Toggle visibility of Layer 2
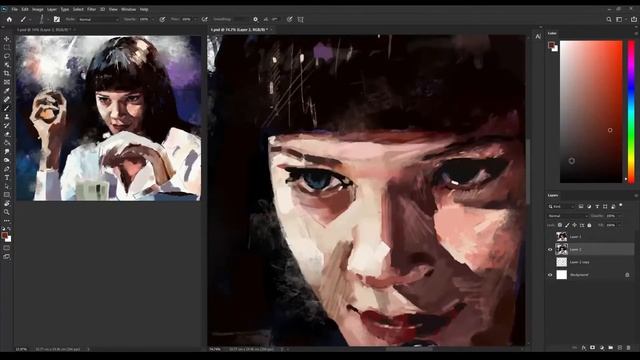This screenshot has height=360, width=640. pyautogui.click(x=550, y=249)
